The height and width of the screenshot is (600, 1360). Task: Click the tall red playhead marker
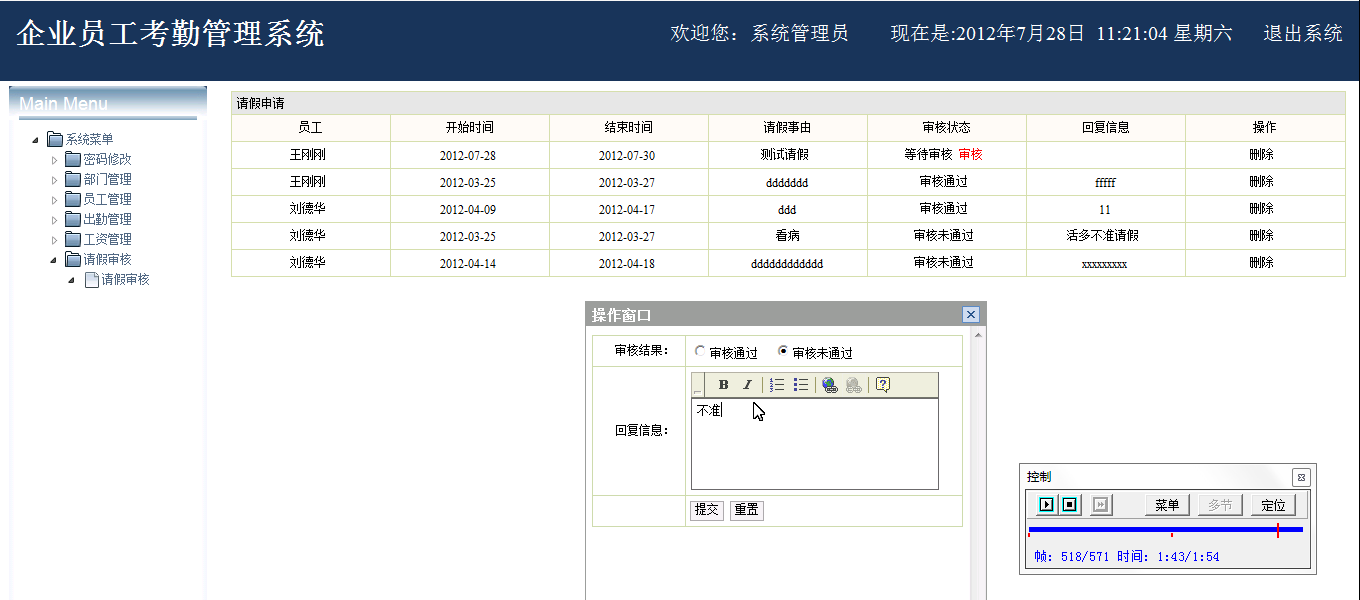coord(1278,530)
